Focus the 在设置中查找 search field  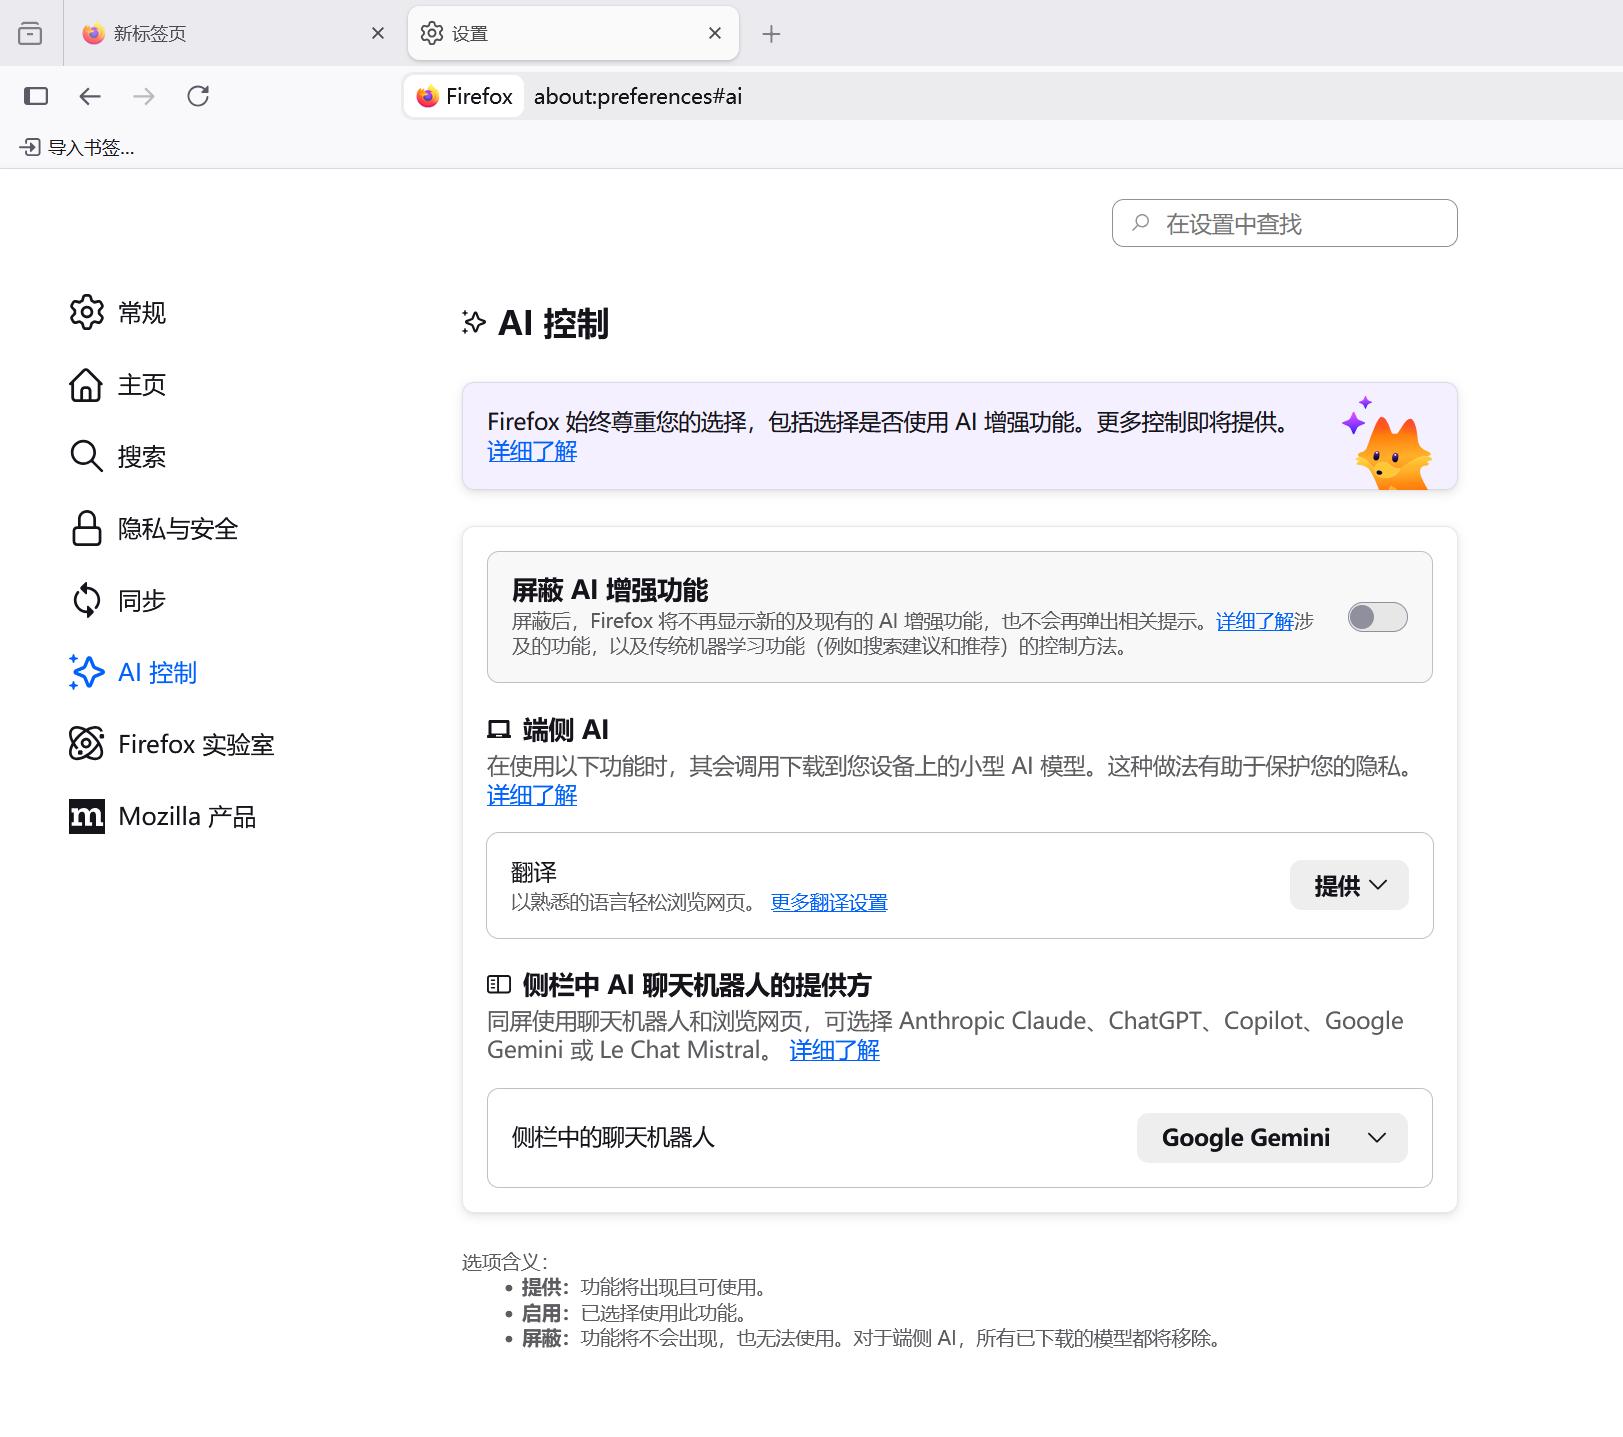tap(1284, 223)
